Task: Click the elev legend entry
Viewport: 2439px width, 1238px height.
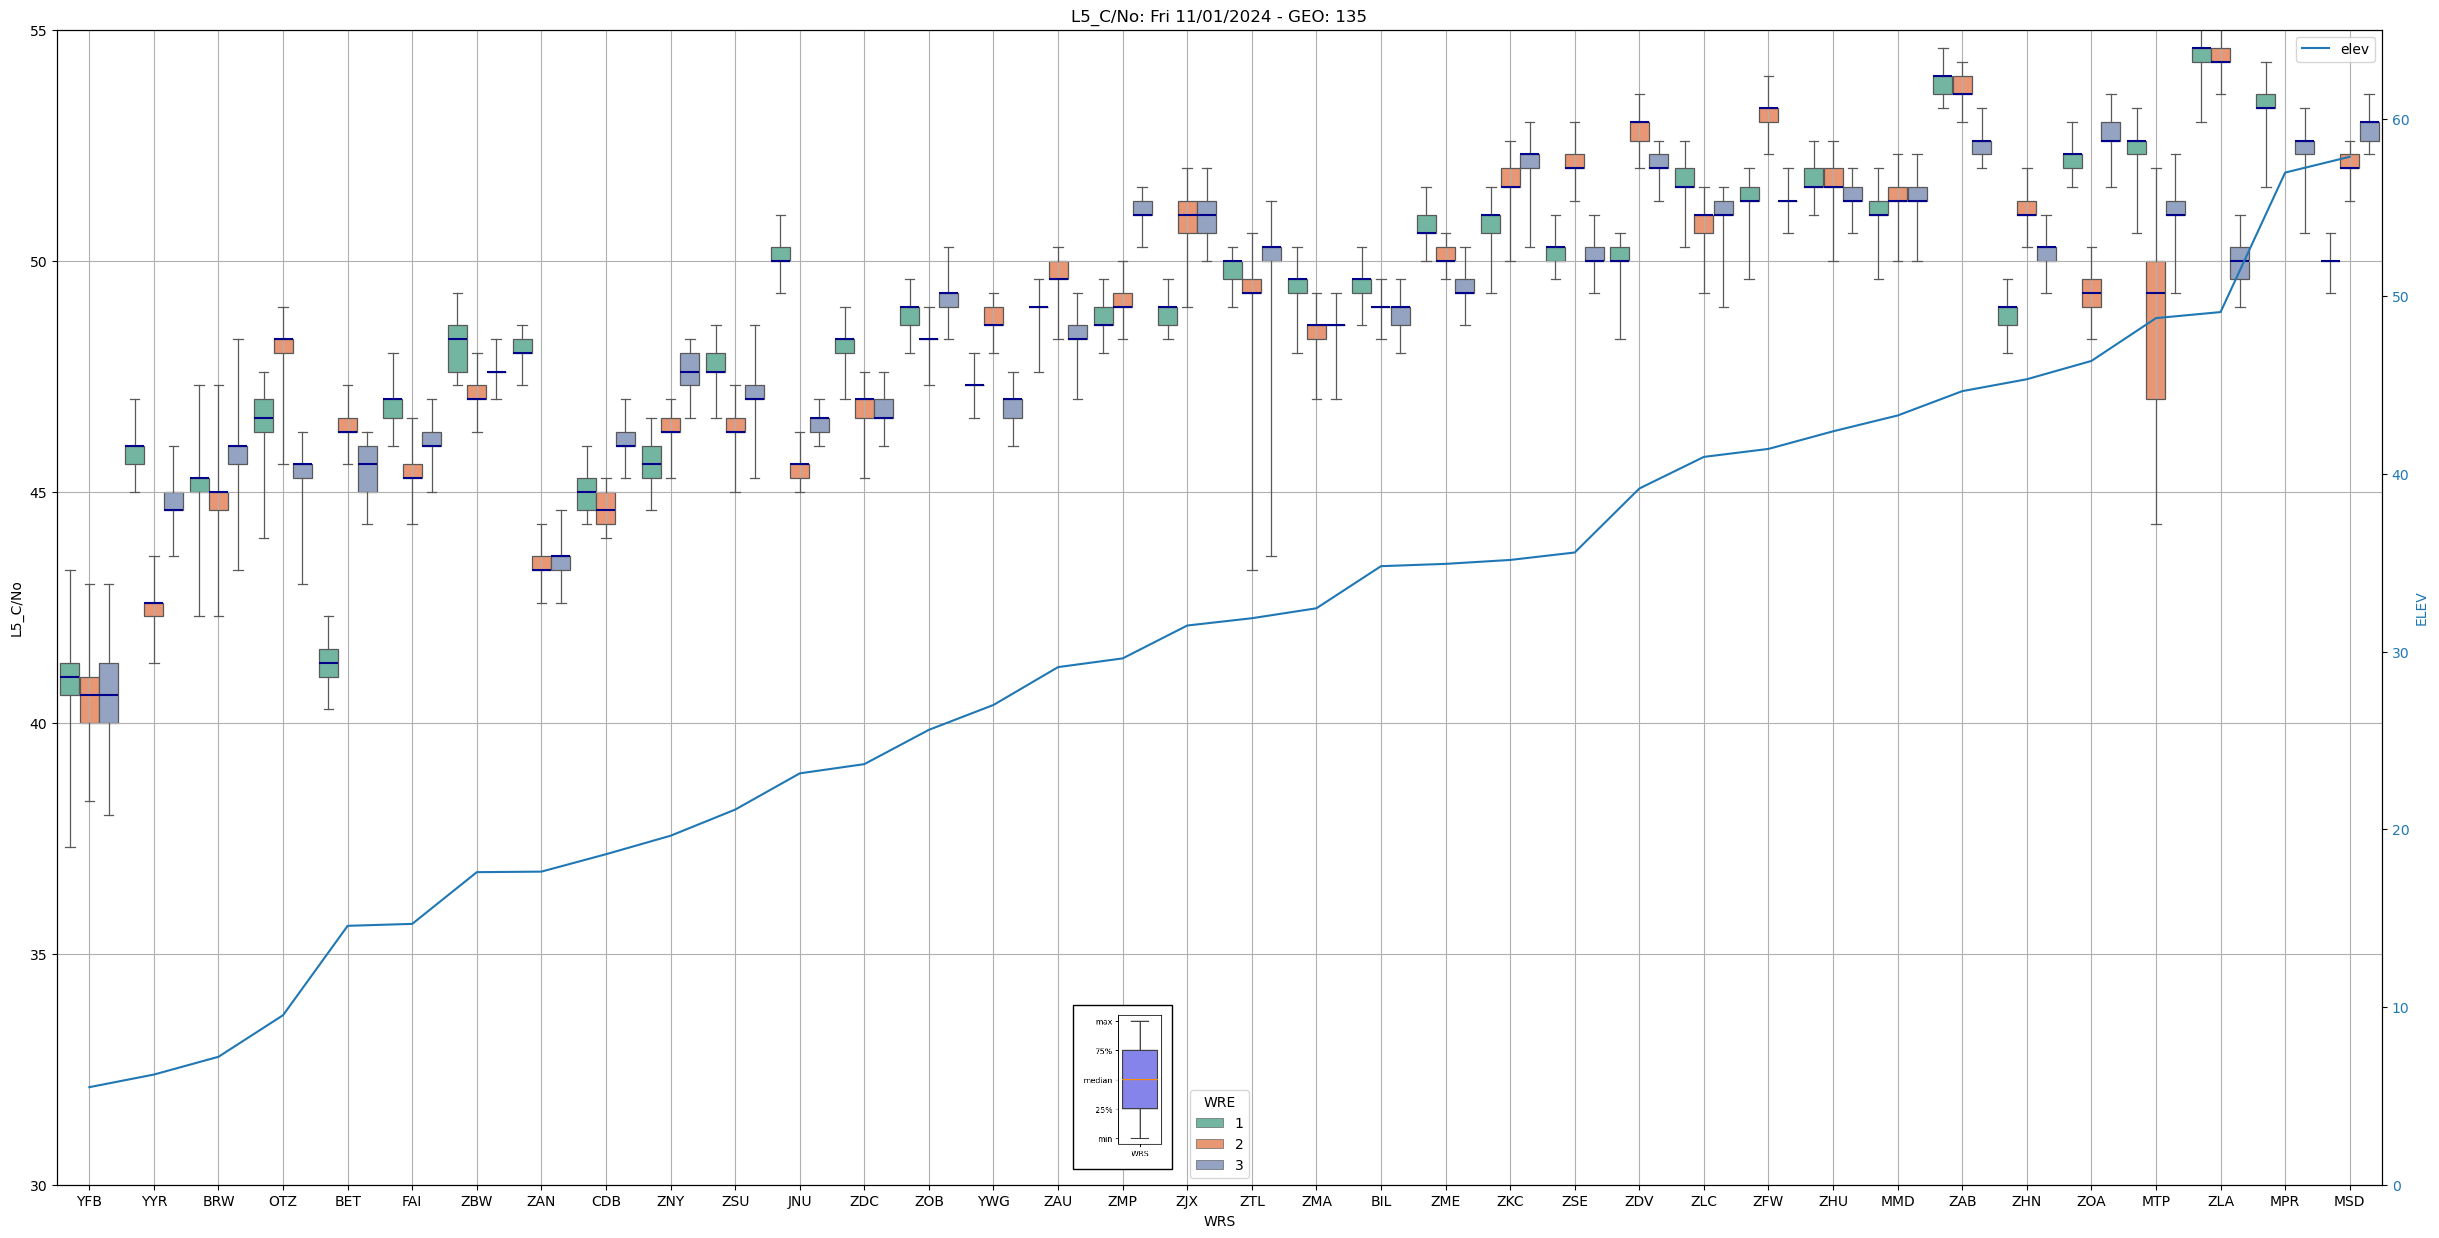Action: pos(2335,49)
